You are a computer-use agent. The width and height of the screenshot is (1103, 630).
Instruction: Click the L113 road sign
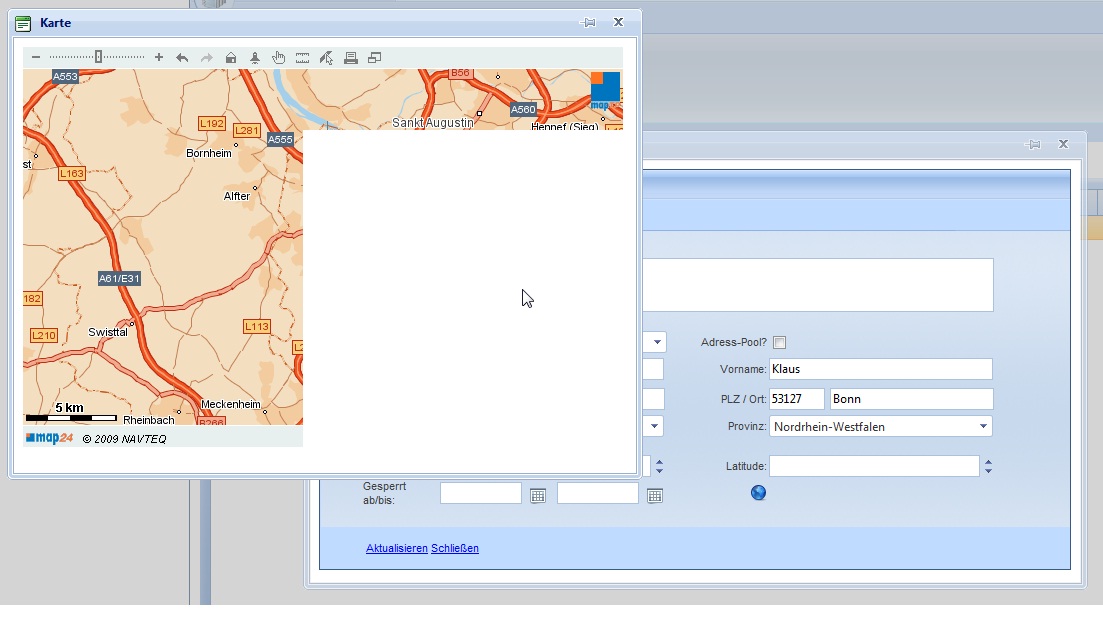tap(257, 326)
